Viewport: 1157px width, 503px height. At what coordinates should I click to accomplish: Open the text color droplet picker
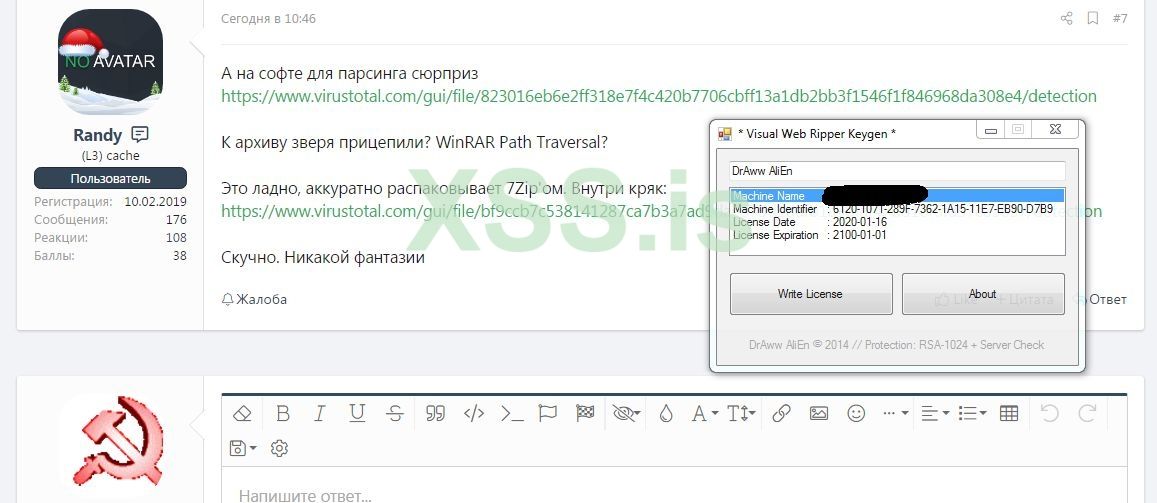click(x=666, y=413)
